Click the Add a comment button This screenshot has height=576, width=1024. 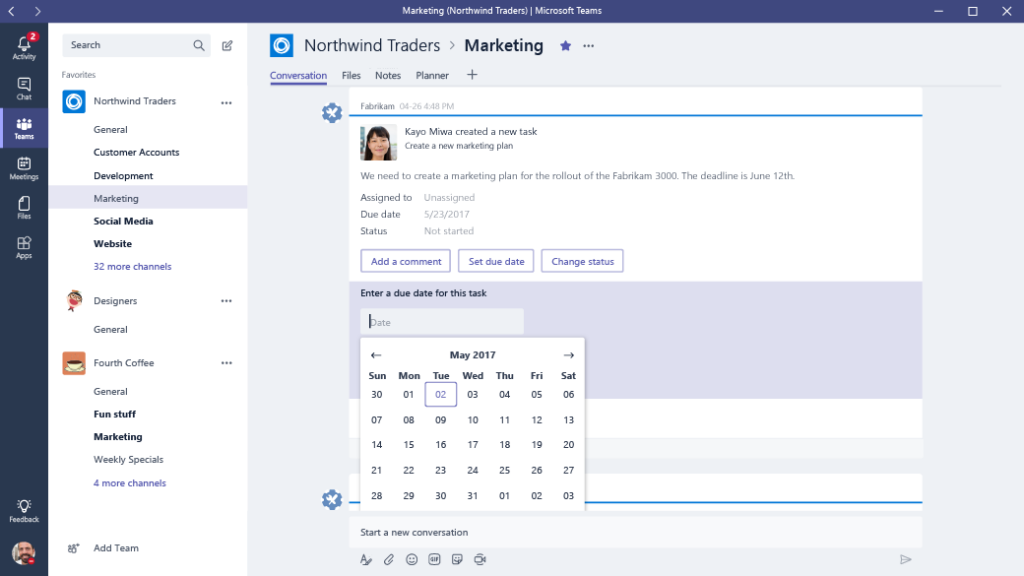point(406,261)
